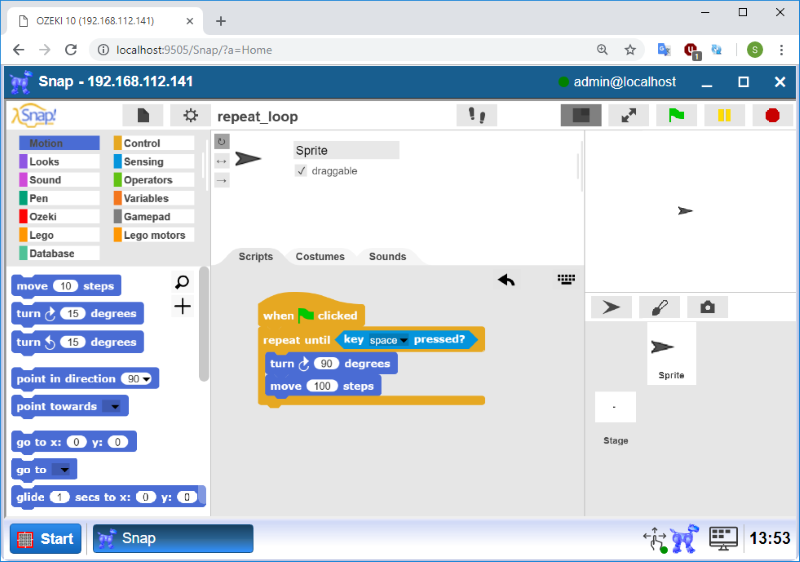Switch to fullscreen presentation mode
800x562 pixels.
coord(629,115)
